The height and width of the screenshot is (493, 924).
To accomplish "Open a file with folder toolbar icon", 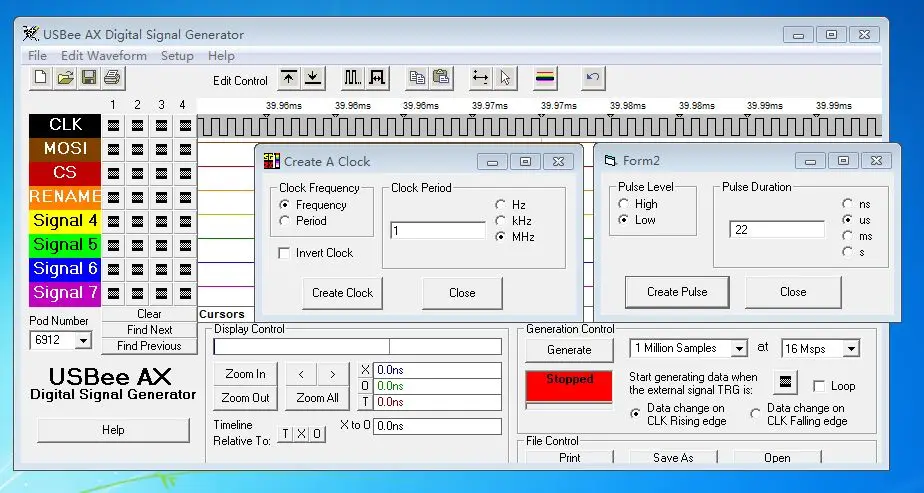I will coord(65,78).
